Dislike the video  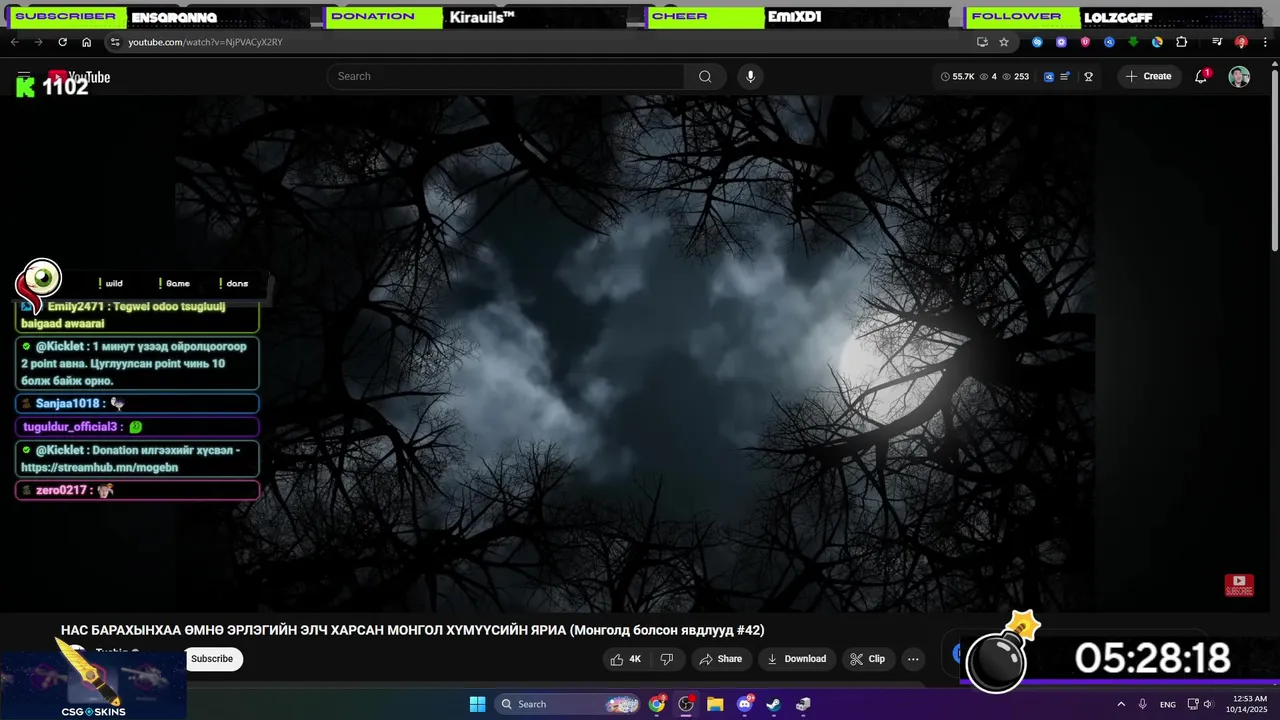pos(667,659)
